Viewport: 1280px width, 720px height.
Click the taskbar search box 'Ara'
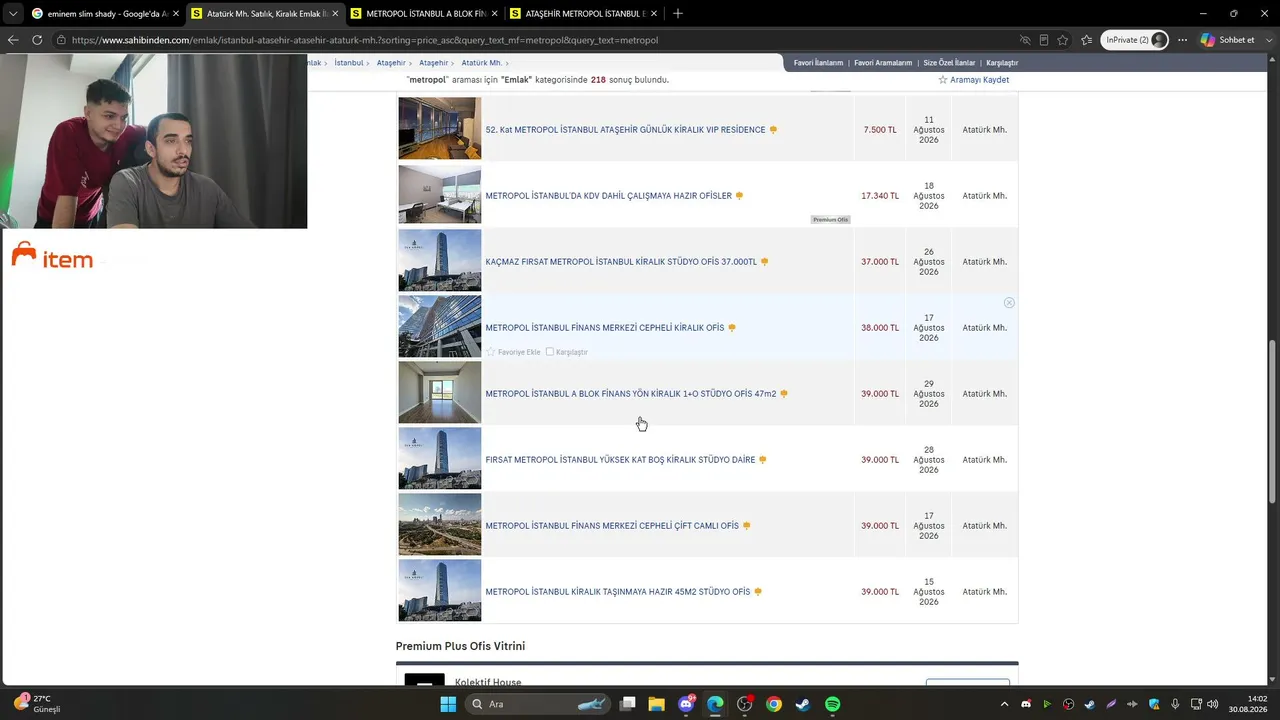pos(538,704)
